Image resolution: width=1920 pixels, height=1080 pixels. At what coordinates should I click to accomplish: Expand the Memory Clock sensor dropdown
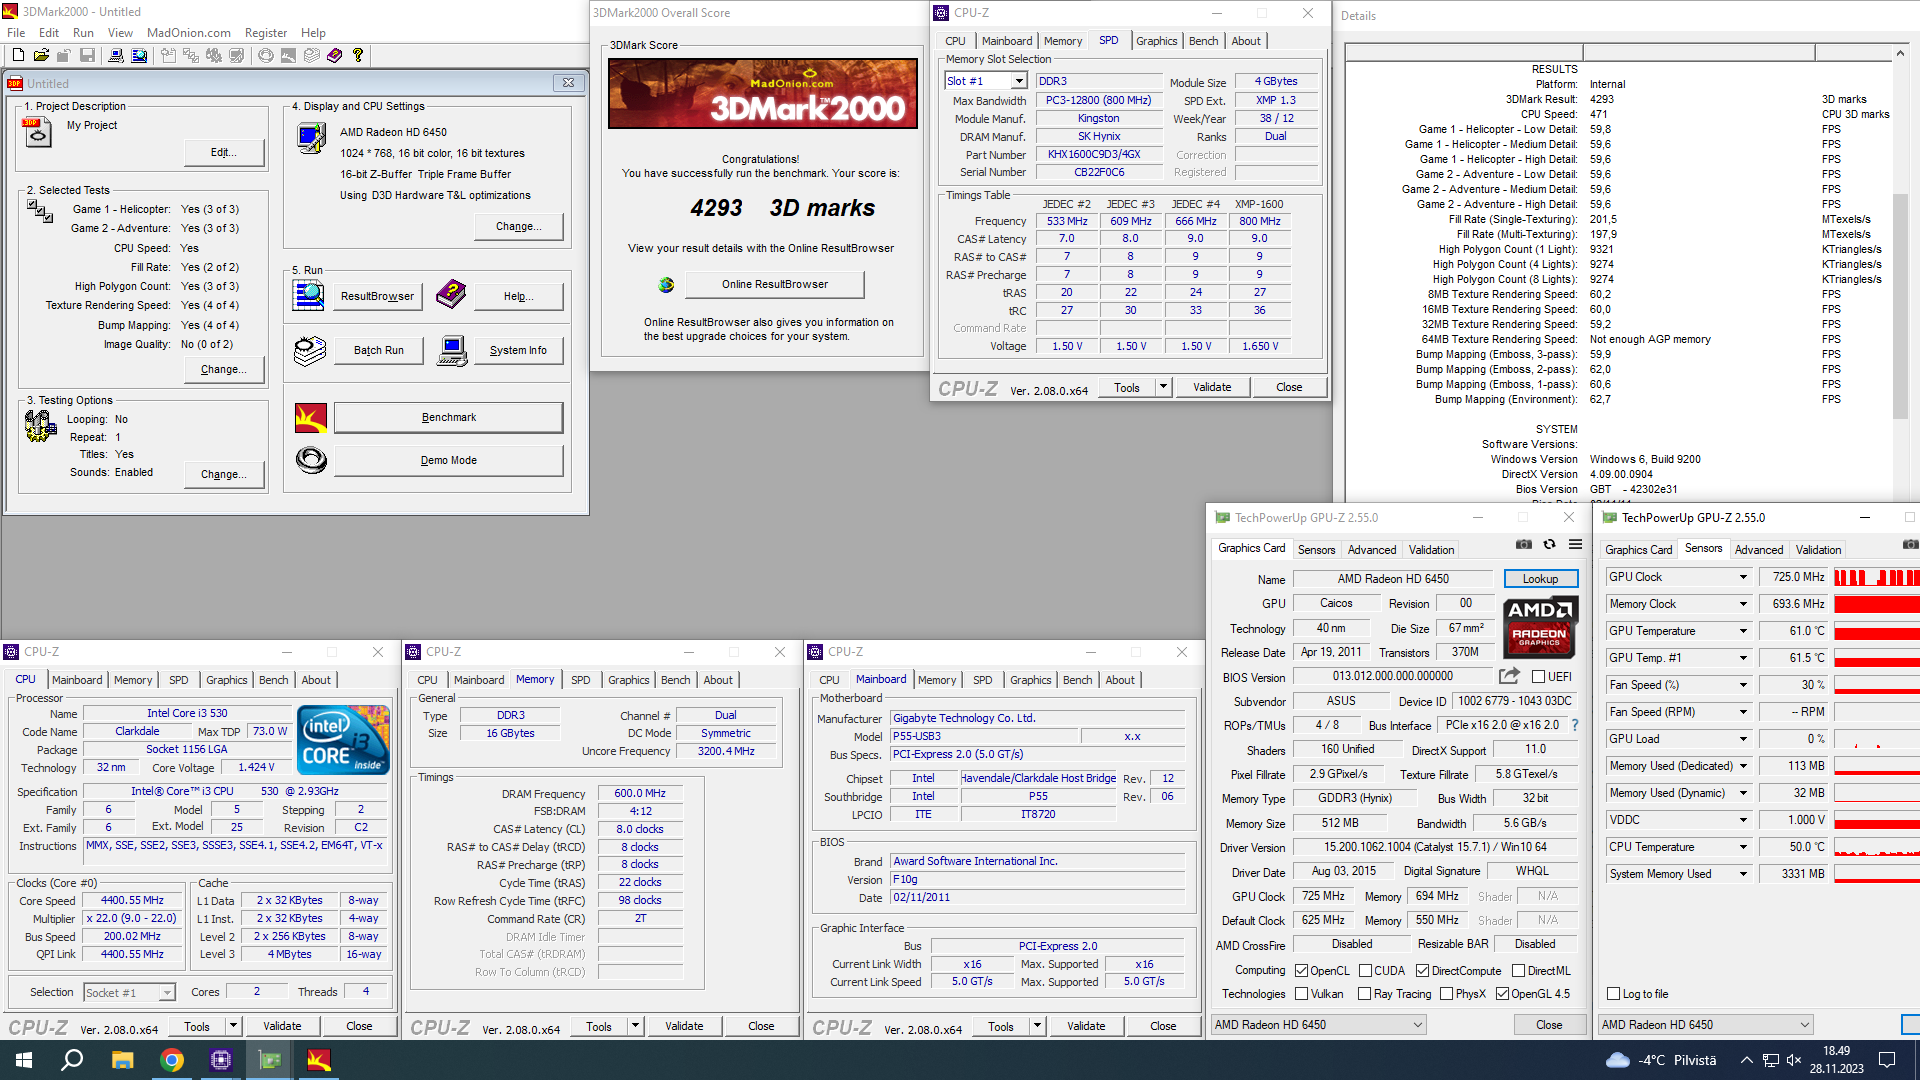click(1743, 604)
